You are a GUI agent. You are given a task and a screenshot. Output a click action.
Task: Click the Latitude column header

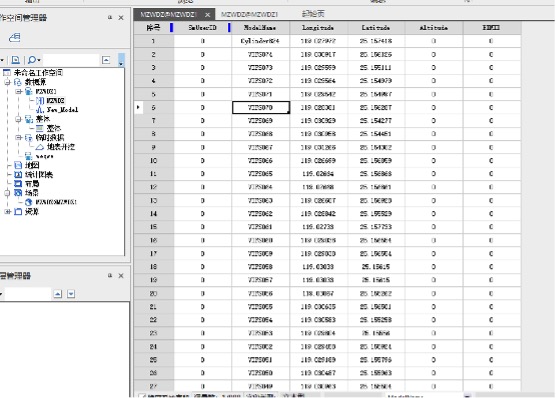click(376, 28)
